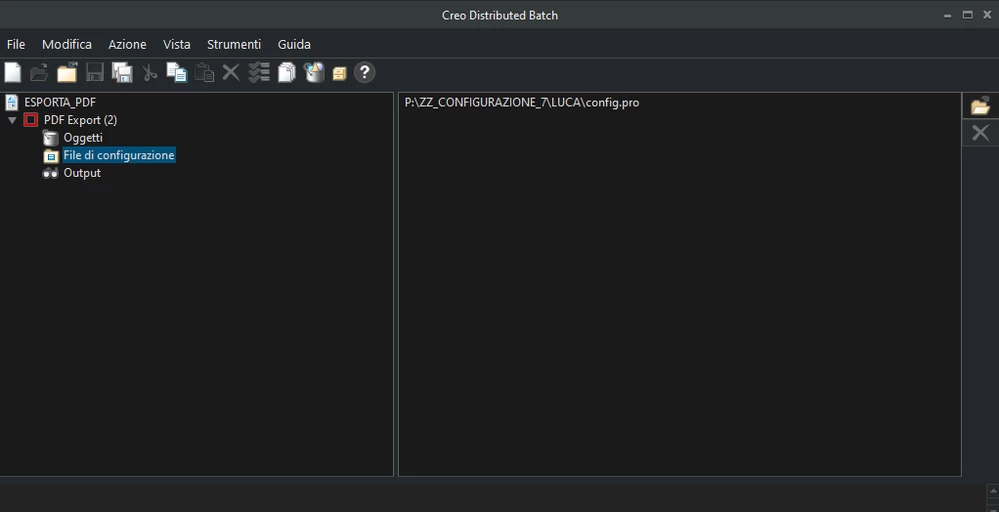Click the open file icon with arrow

point(40,73)
